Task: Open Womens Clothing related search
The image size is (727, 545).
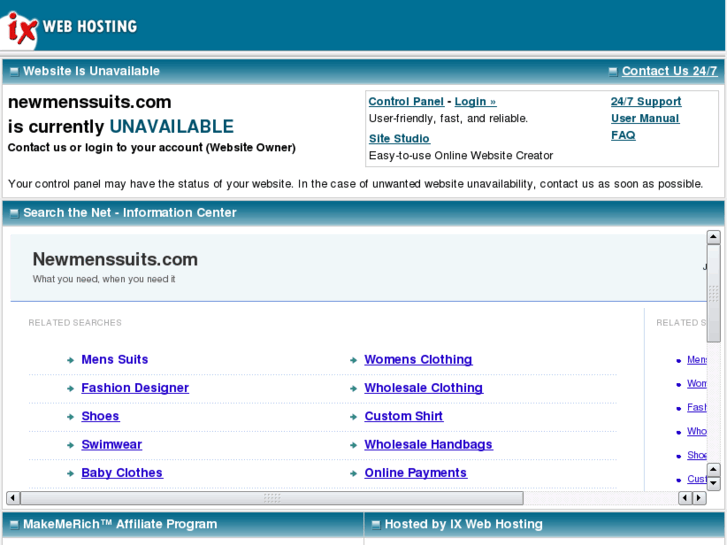Action: (418, 359)
